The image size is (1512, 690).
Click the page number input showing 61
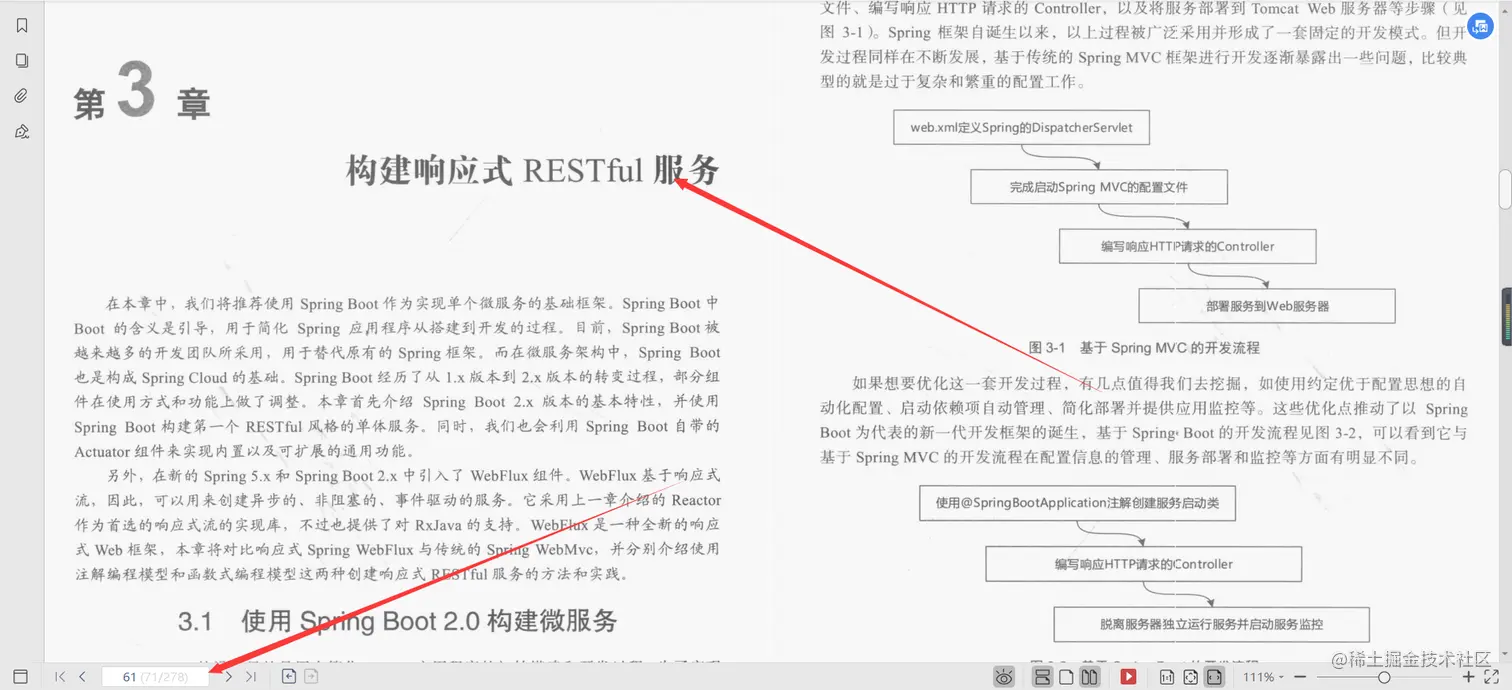(x=155, y=676)
